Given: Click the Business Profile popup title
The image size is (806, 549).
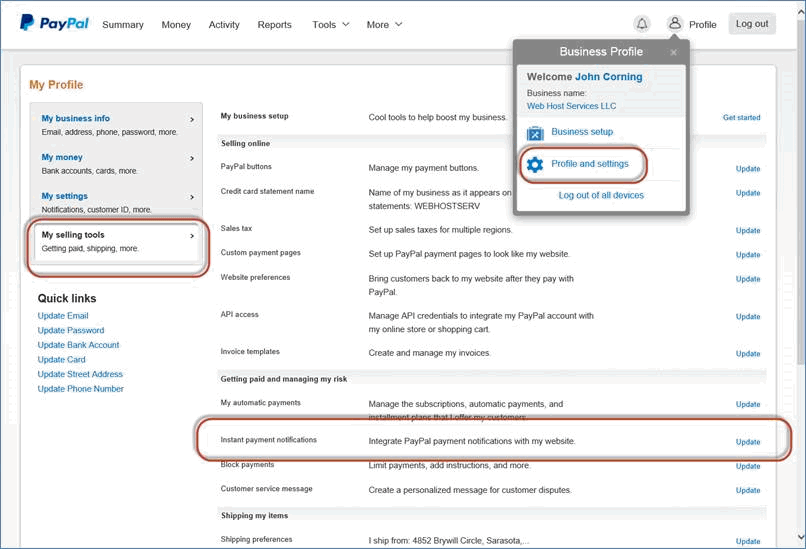Looking at the screenshot, I should click(x=601, y=52).
